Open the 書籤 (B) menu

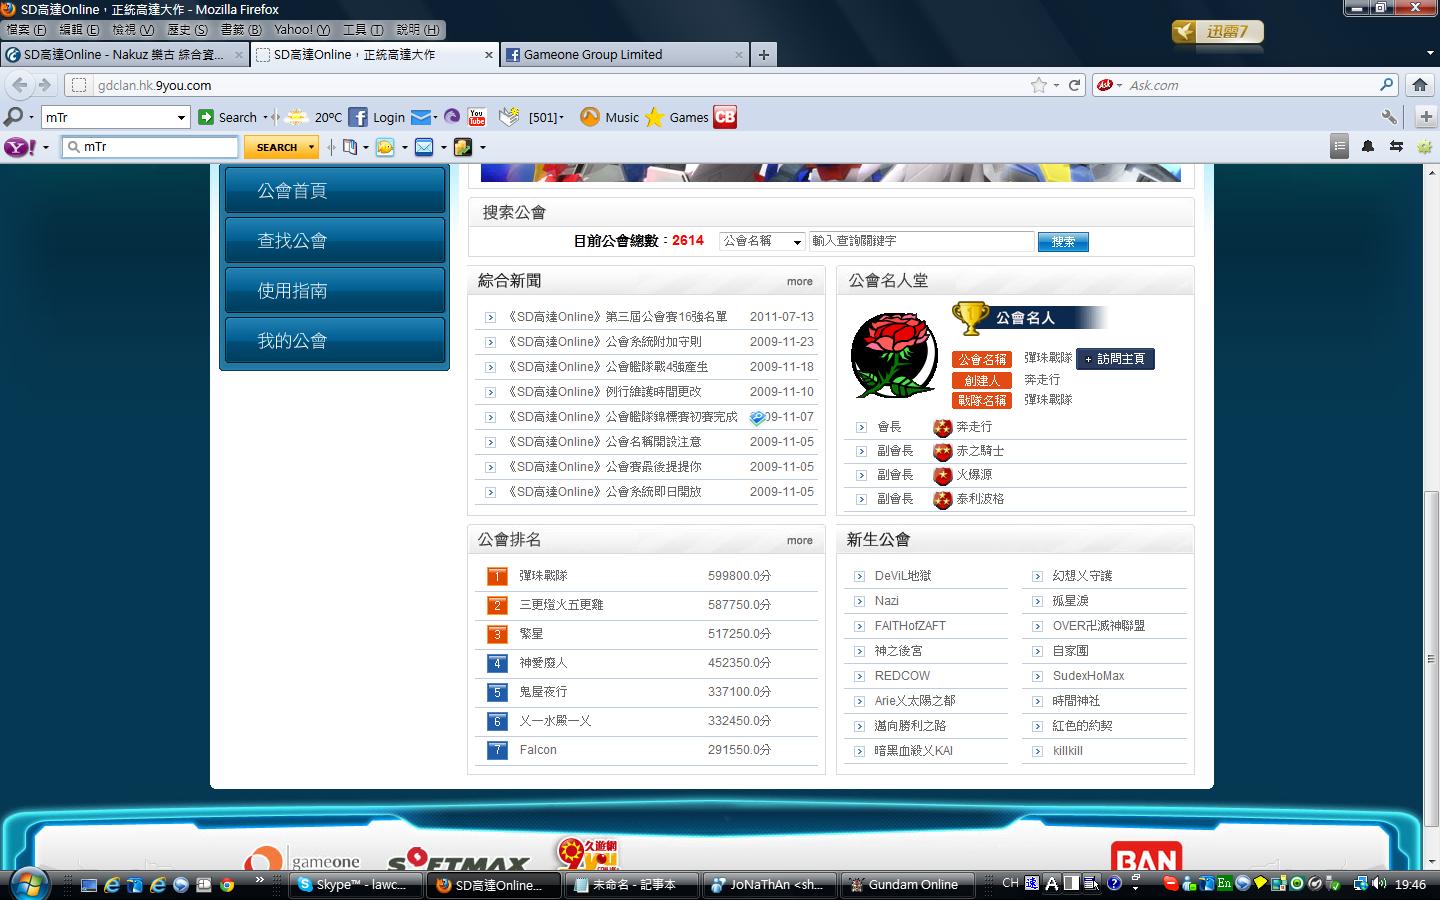[x=241, y=30]
